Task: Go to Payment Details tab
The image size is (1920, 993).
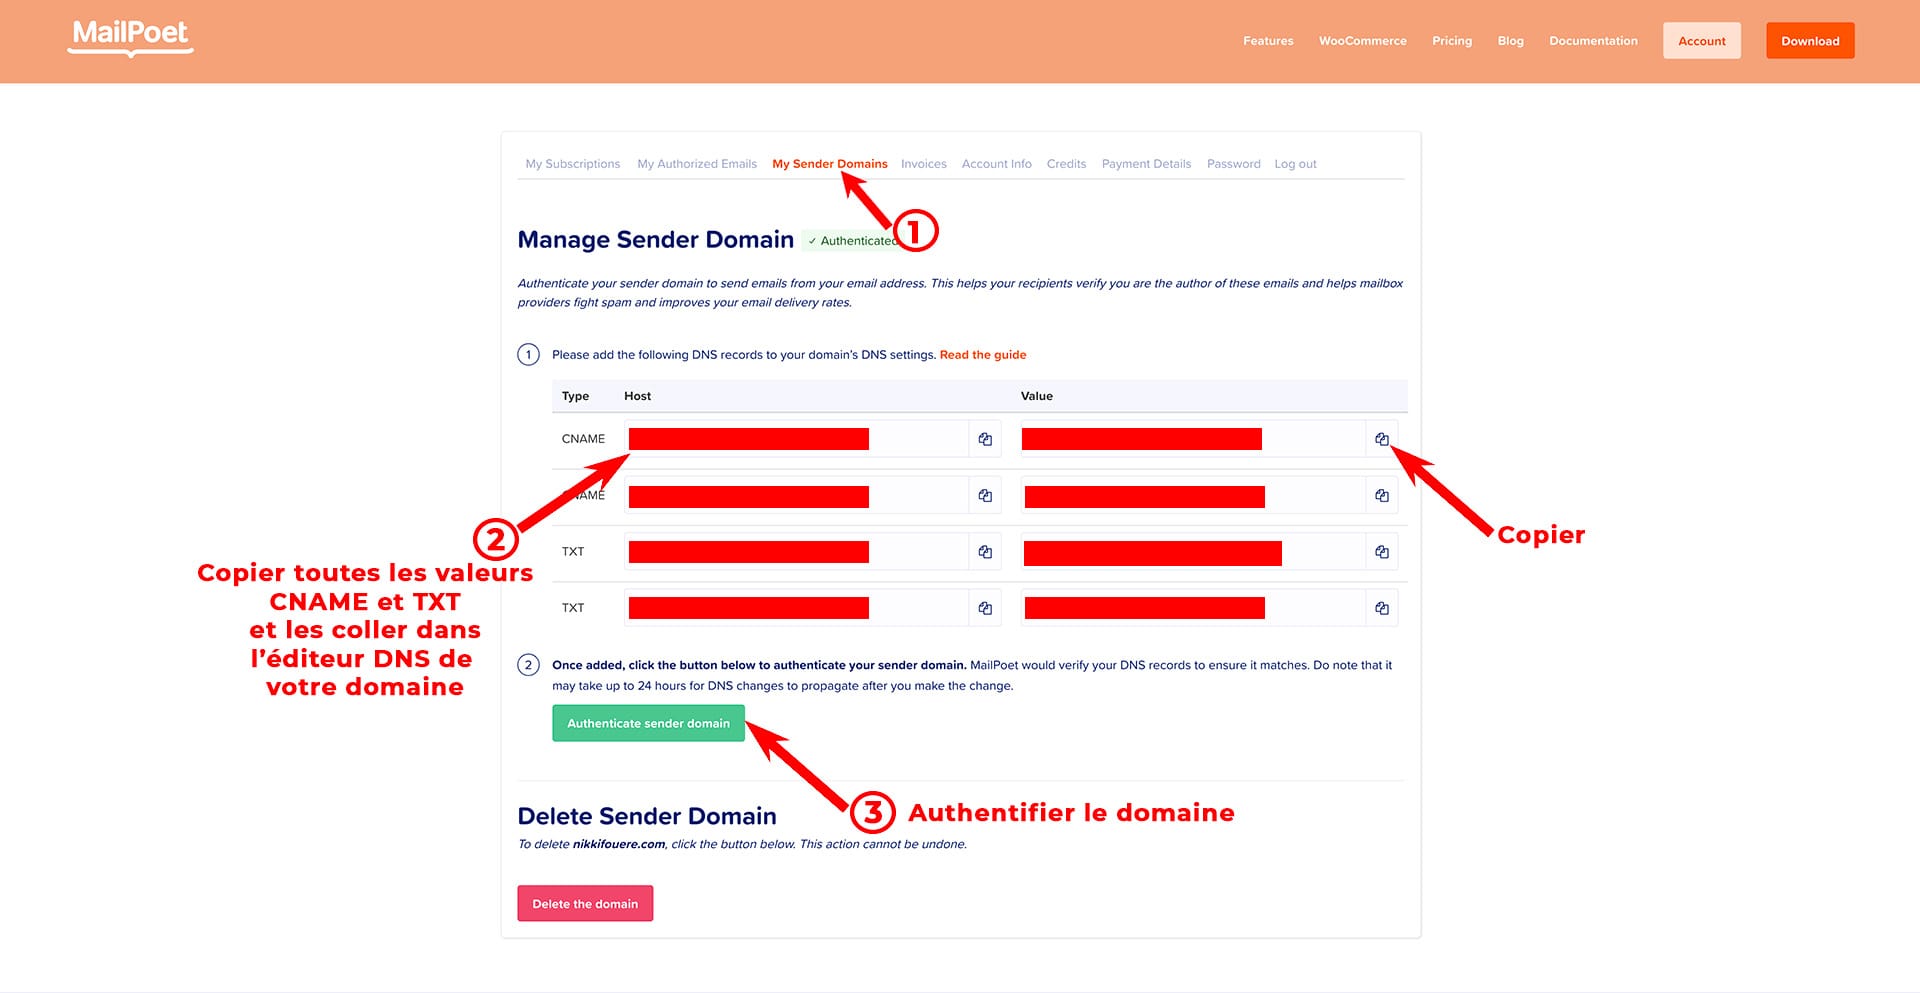Action: pyautogui.click(x=1146, y=164)
